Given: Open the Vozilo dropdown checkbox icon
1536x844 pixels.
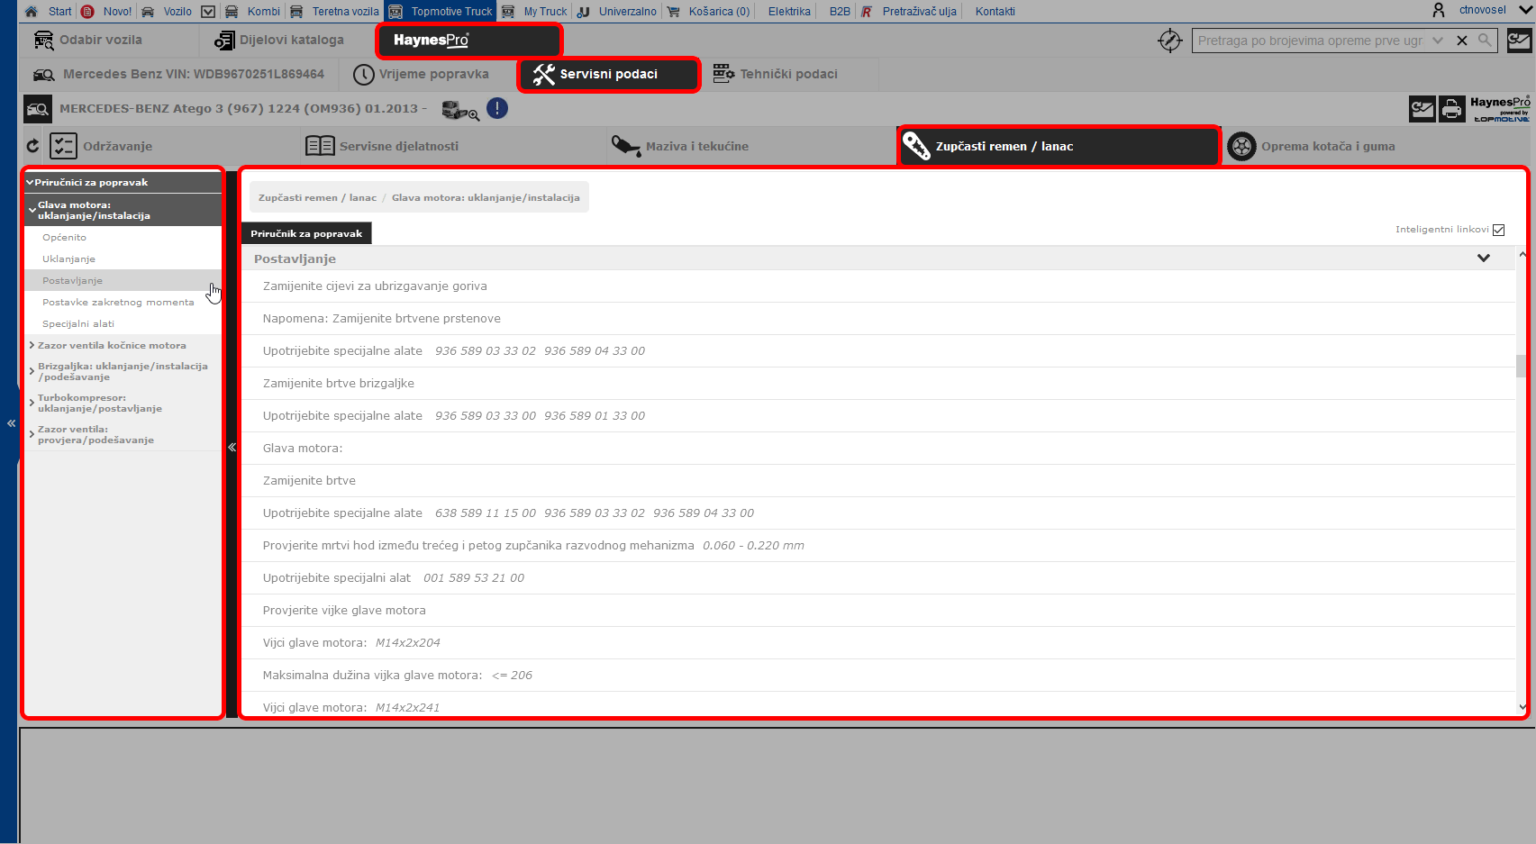Looking at the screenshot, I should pos(208,11).
